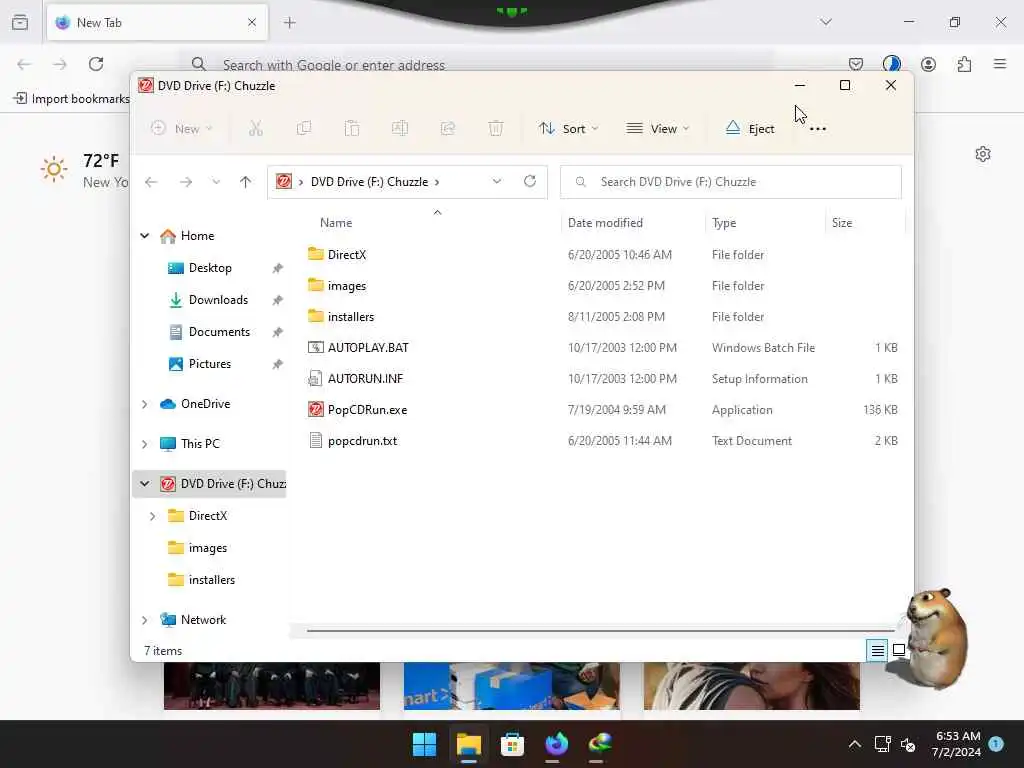1024x768 pixels.
Task: Click the Date modified column header
Action: pyautogui.click(x=605, y=223)
